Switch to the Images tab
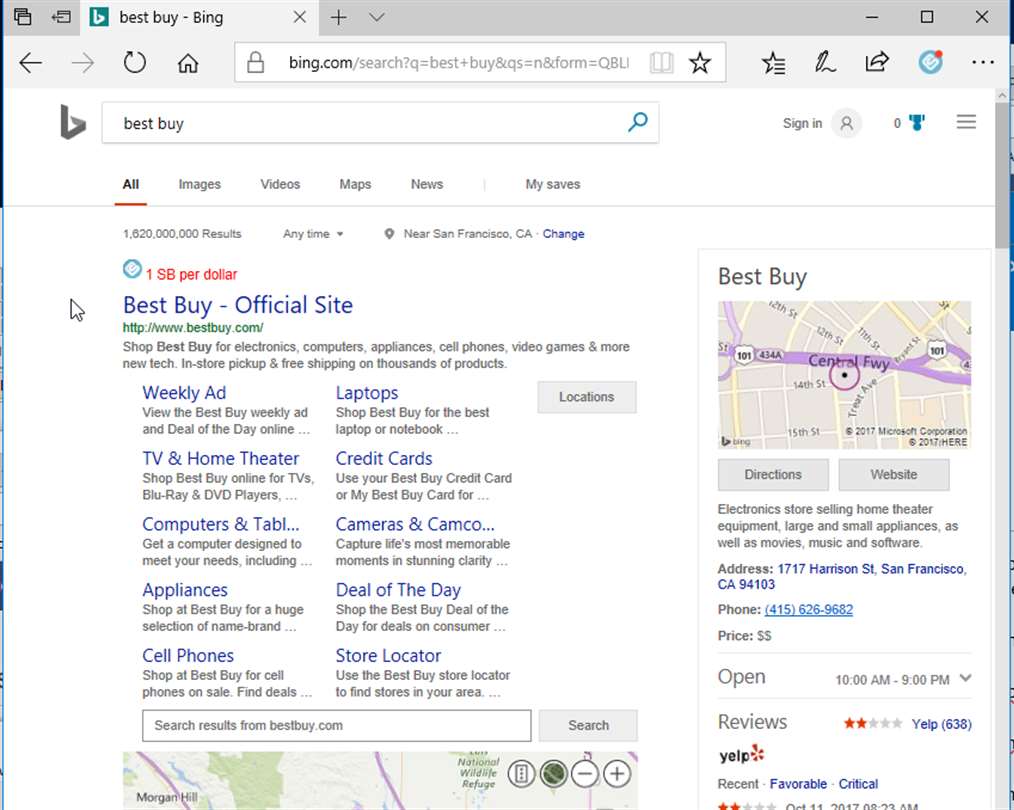This screenshot has height=810, width=1014. (x=199, y=184)
